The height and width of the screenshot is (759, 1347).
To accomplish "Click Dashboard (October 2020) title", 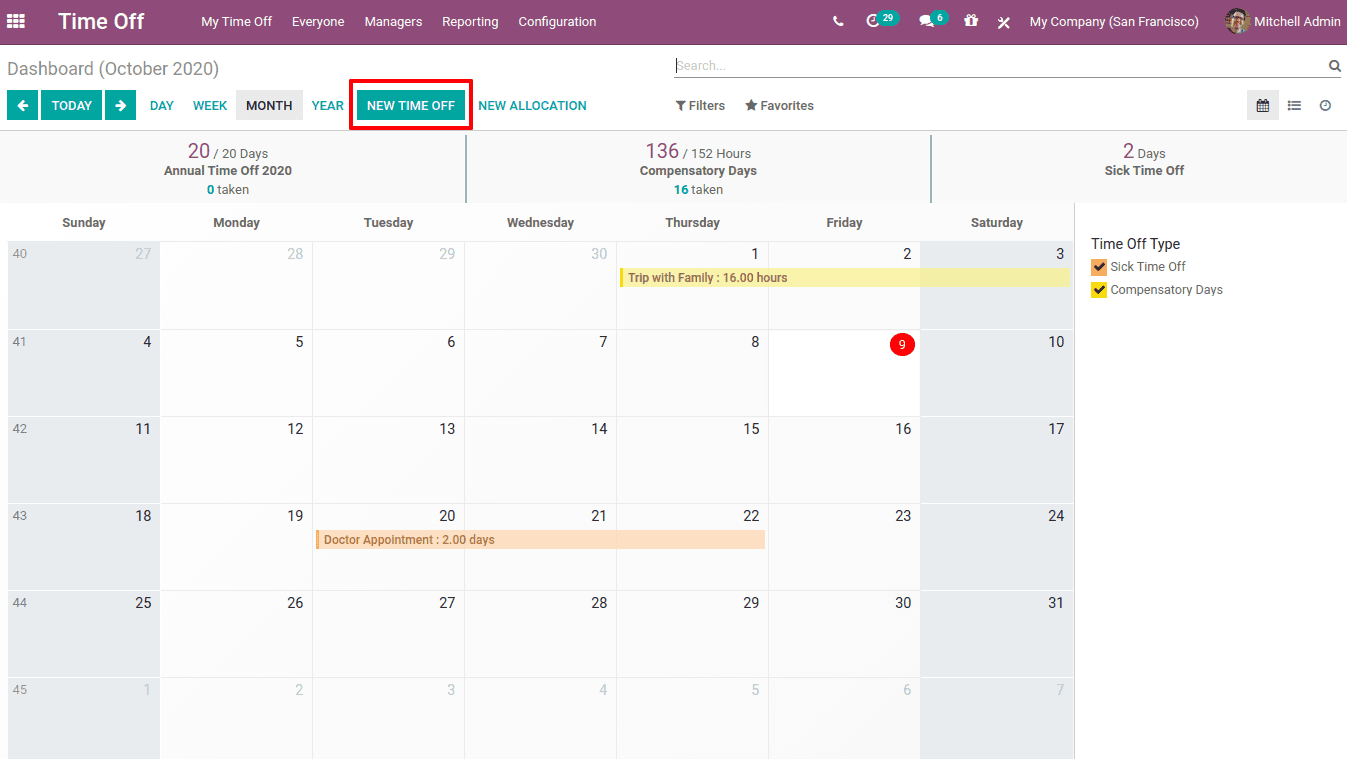I will [x=113, y=69].
